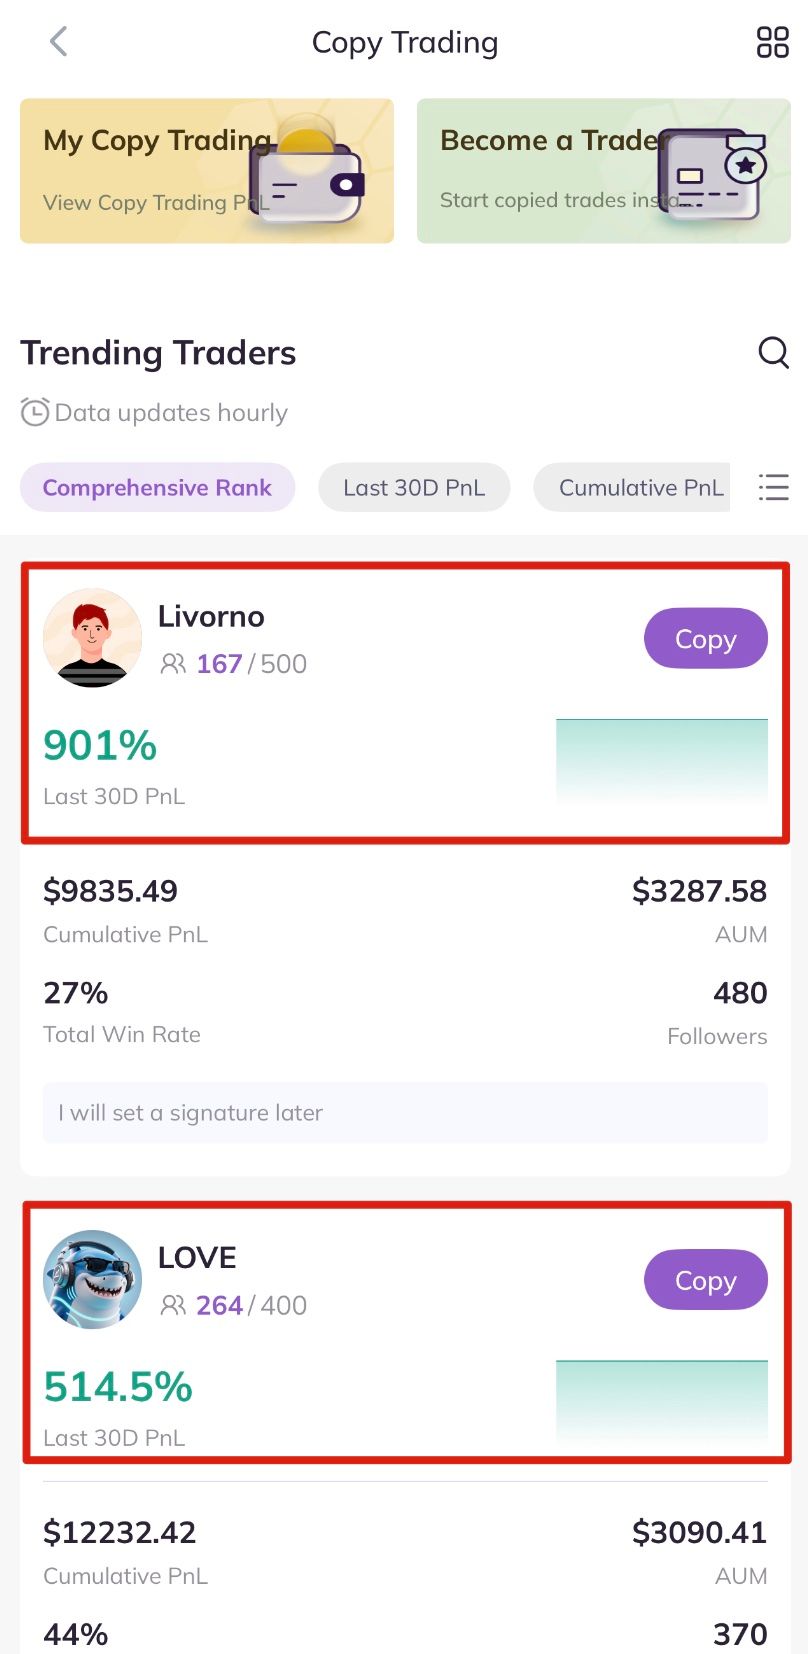Open the My Copy Trading card
Screen dimensions: 808x1654
[207, 171]
